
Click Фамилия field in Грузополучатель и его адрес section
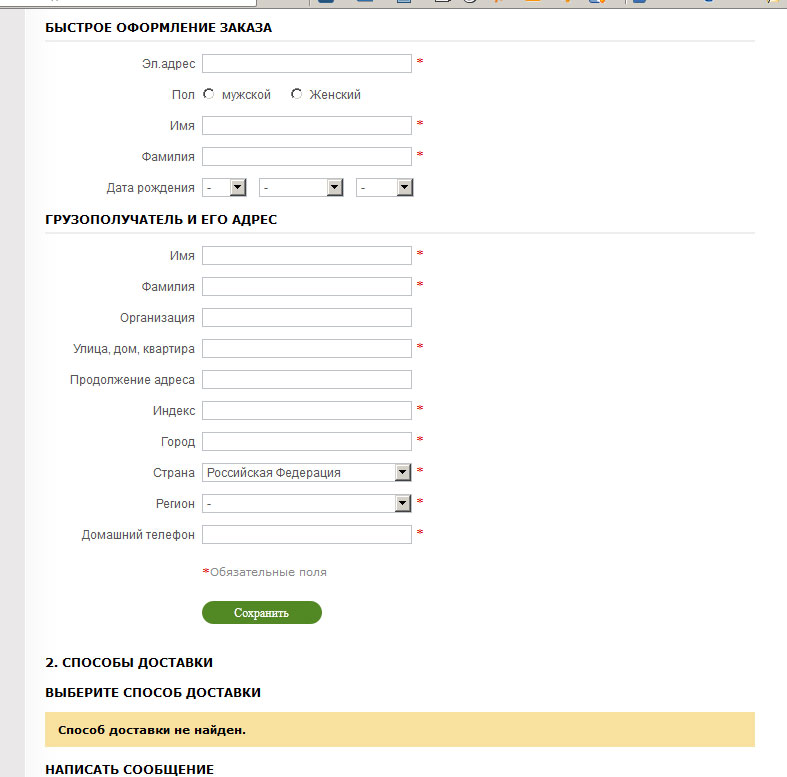[x=307, y=287]
